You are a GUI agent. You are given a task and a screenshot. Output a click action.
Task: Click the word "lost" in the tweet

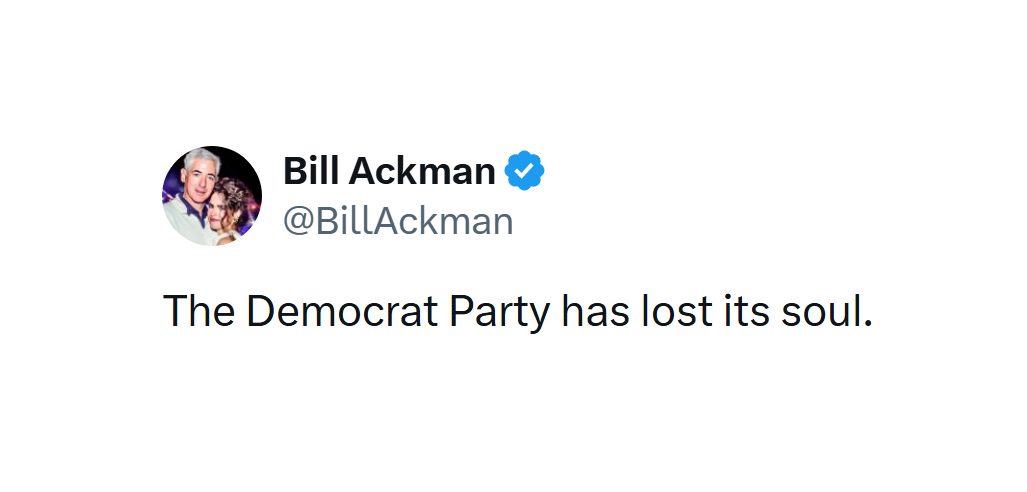pyautogui.click(x=673, y=311)
